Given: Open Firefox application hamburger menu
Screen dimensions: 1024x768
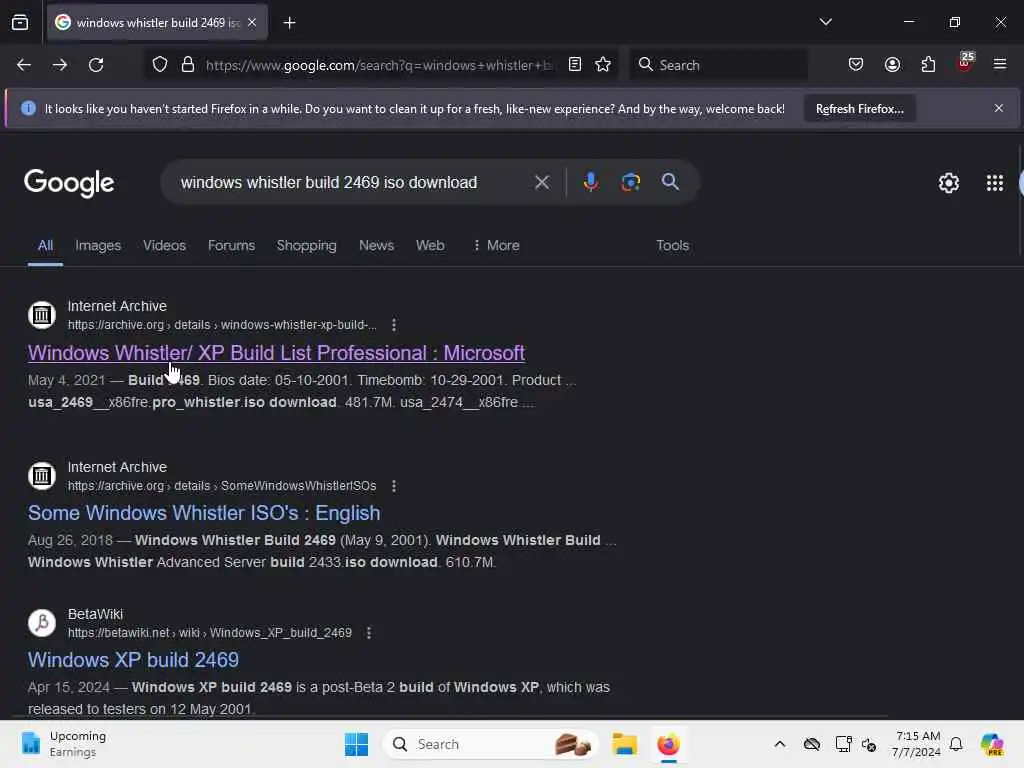Looking at the screenshot, I should [1000, 65].
